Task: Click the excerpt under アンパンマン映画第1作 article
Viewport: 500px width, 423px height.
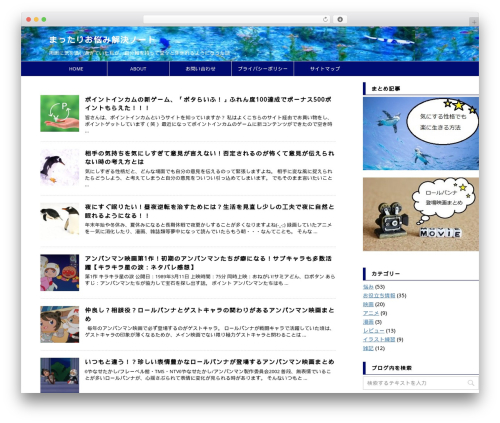Action: (210, 280)
